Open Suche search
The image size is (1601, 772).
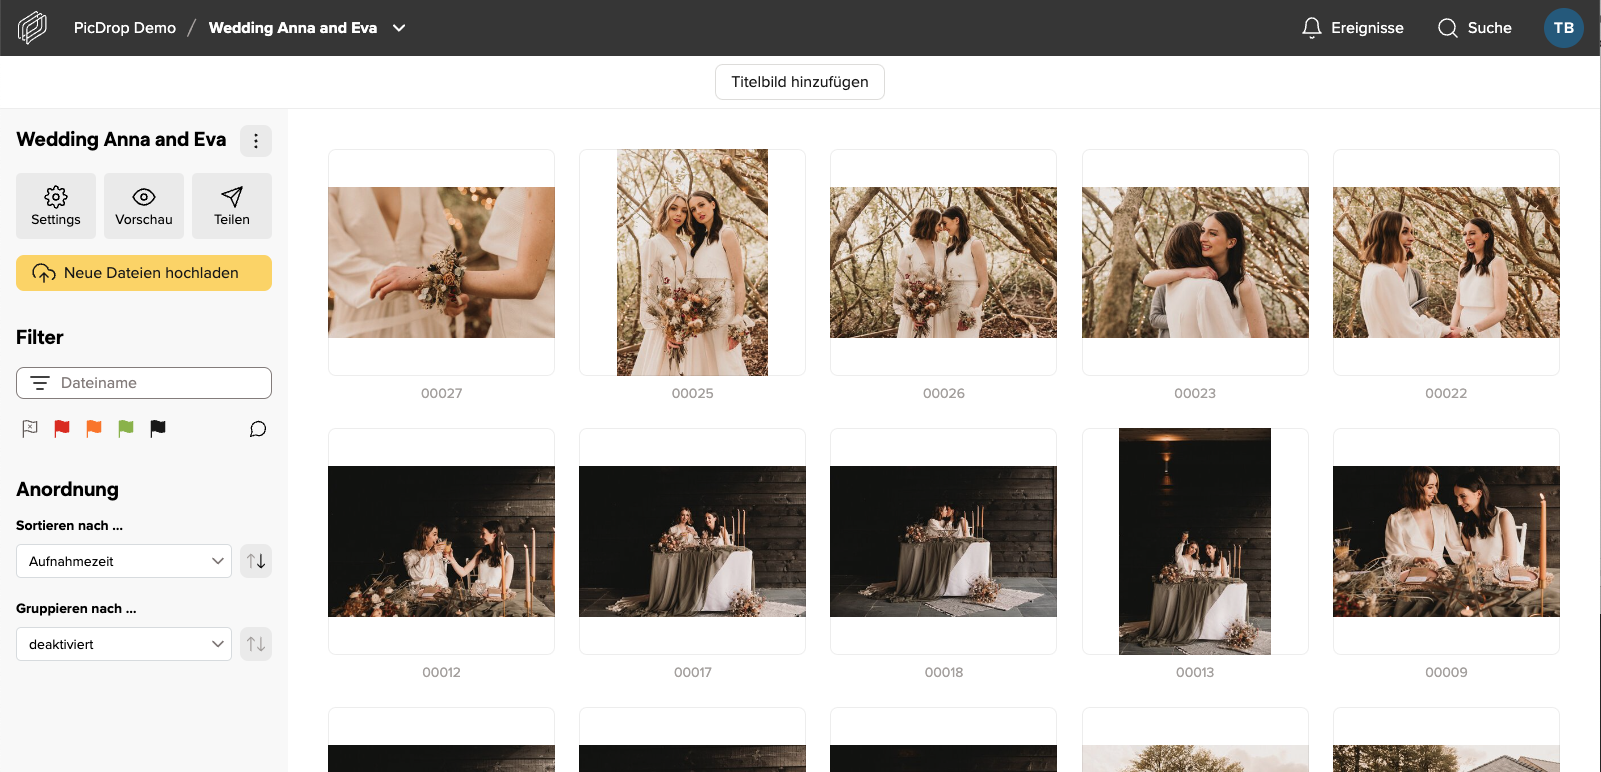(1475, 28)
